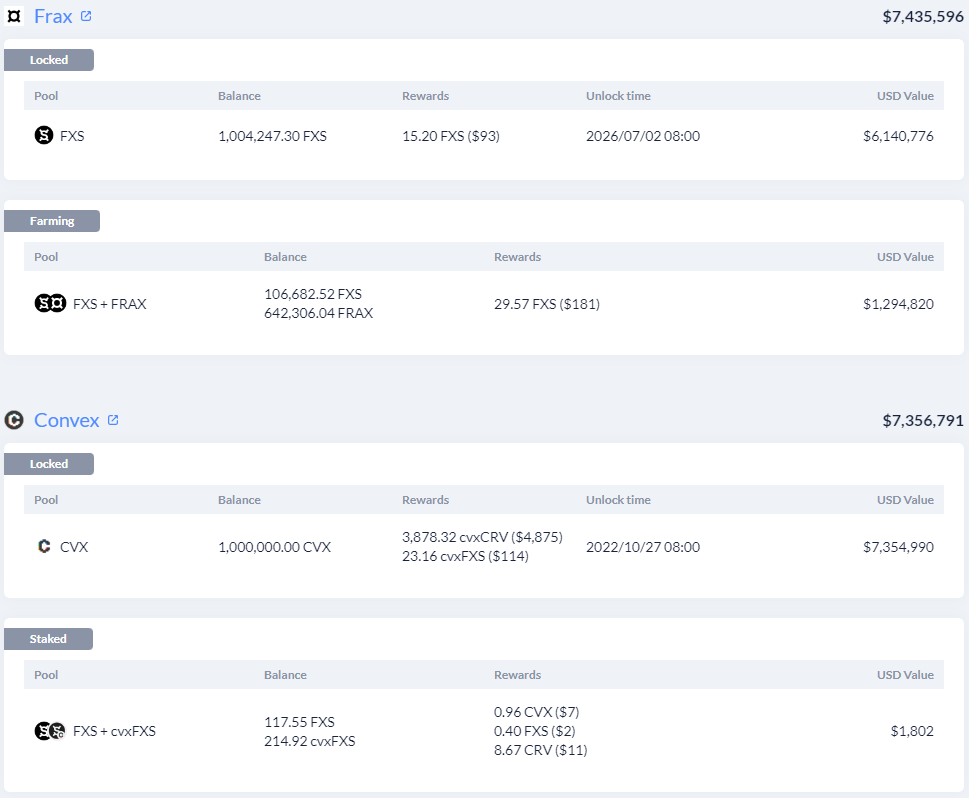Click the Convex protocol logo icon
The width and height of the screenshot is (969, 798).
click(x=14, y=420)
